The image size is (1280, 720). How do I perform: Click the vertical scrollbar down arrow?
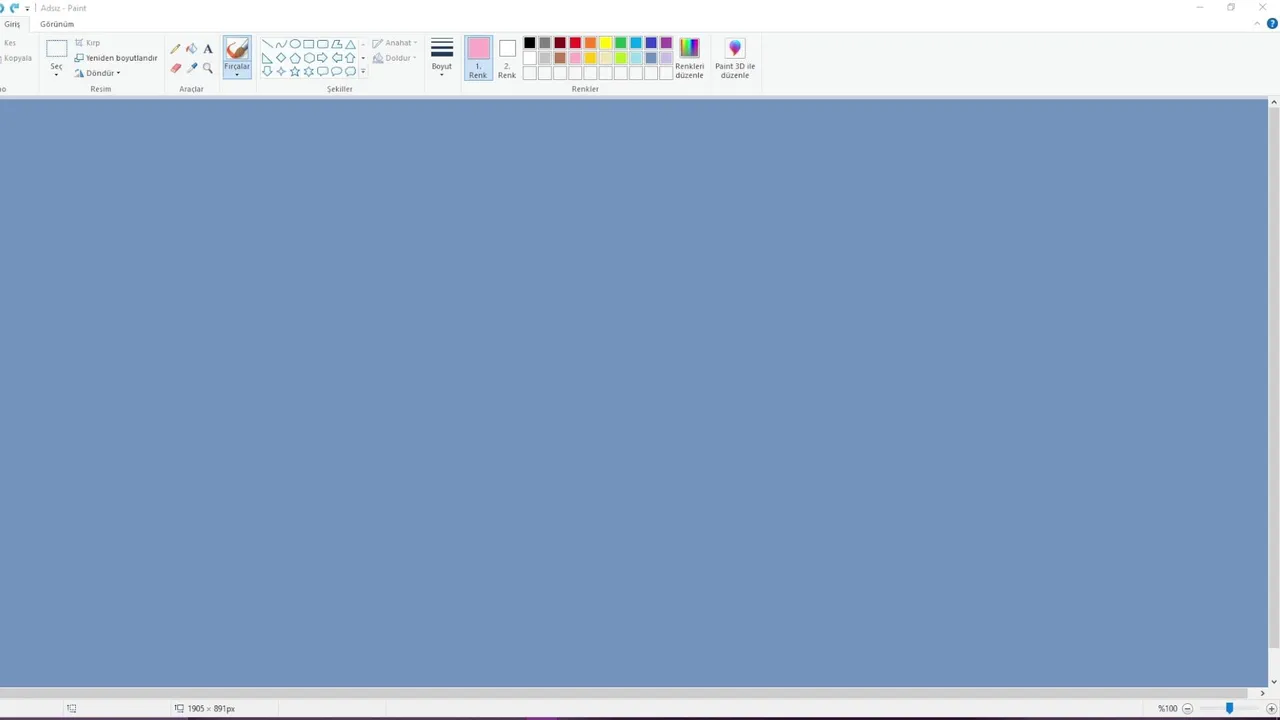point(1273,682)
